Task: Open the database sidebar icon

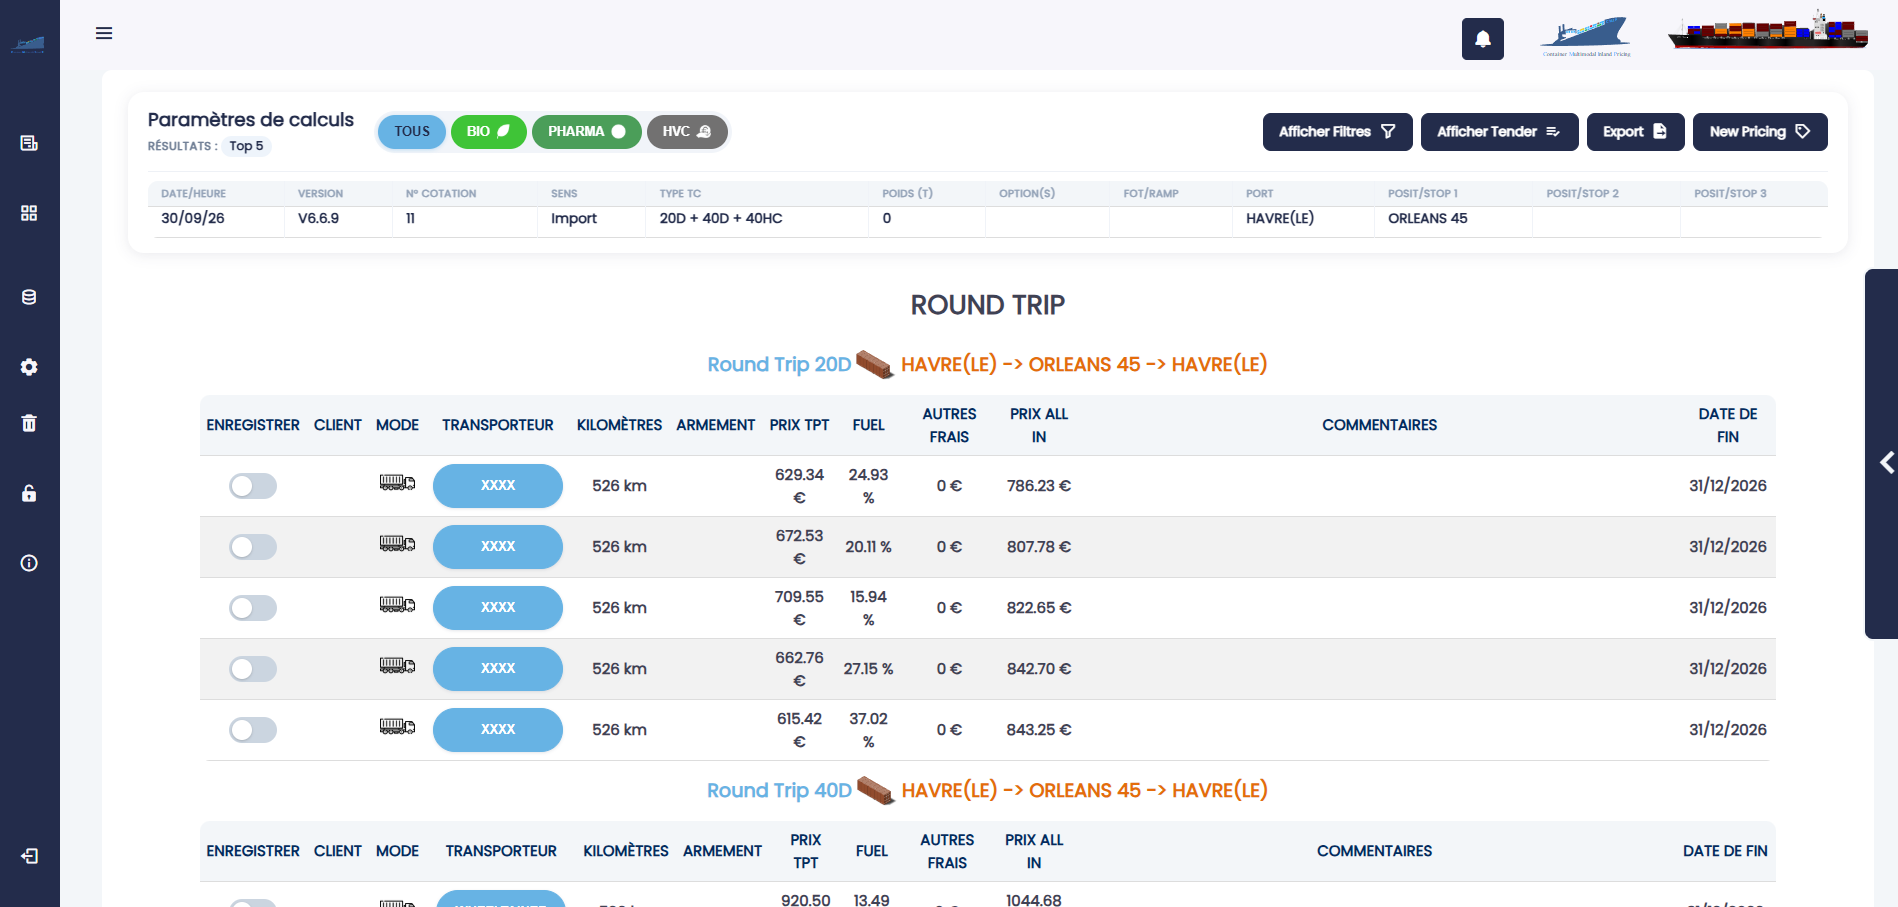Action: (x=29, y=297)
